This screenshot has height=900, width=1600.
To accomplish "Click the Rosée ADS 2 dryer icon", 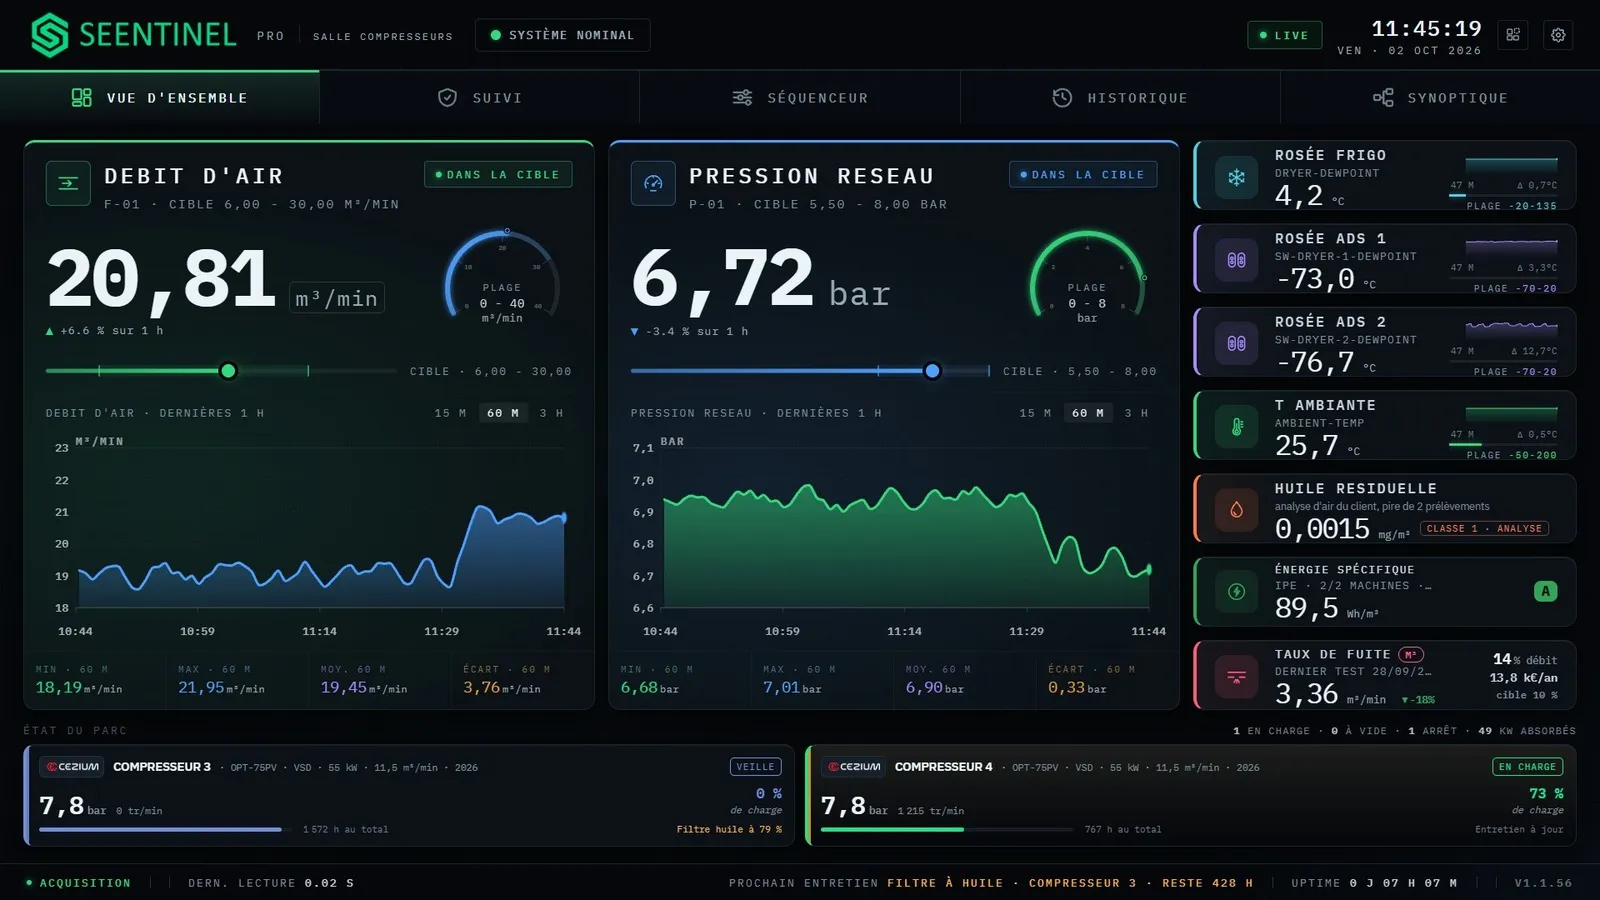I will 1237,343.
